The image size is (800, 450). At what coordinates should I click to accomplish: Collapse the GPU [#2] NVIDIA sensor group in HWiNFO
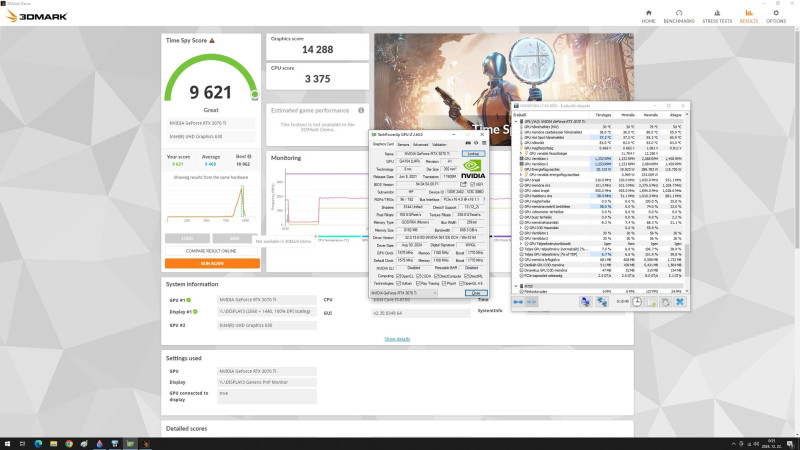click(x=515, y=121)
